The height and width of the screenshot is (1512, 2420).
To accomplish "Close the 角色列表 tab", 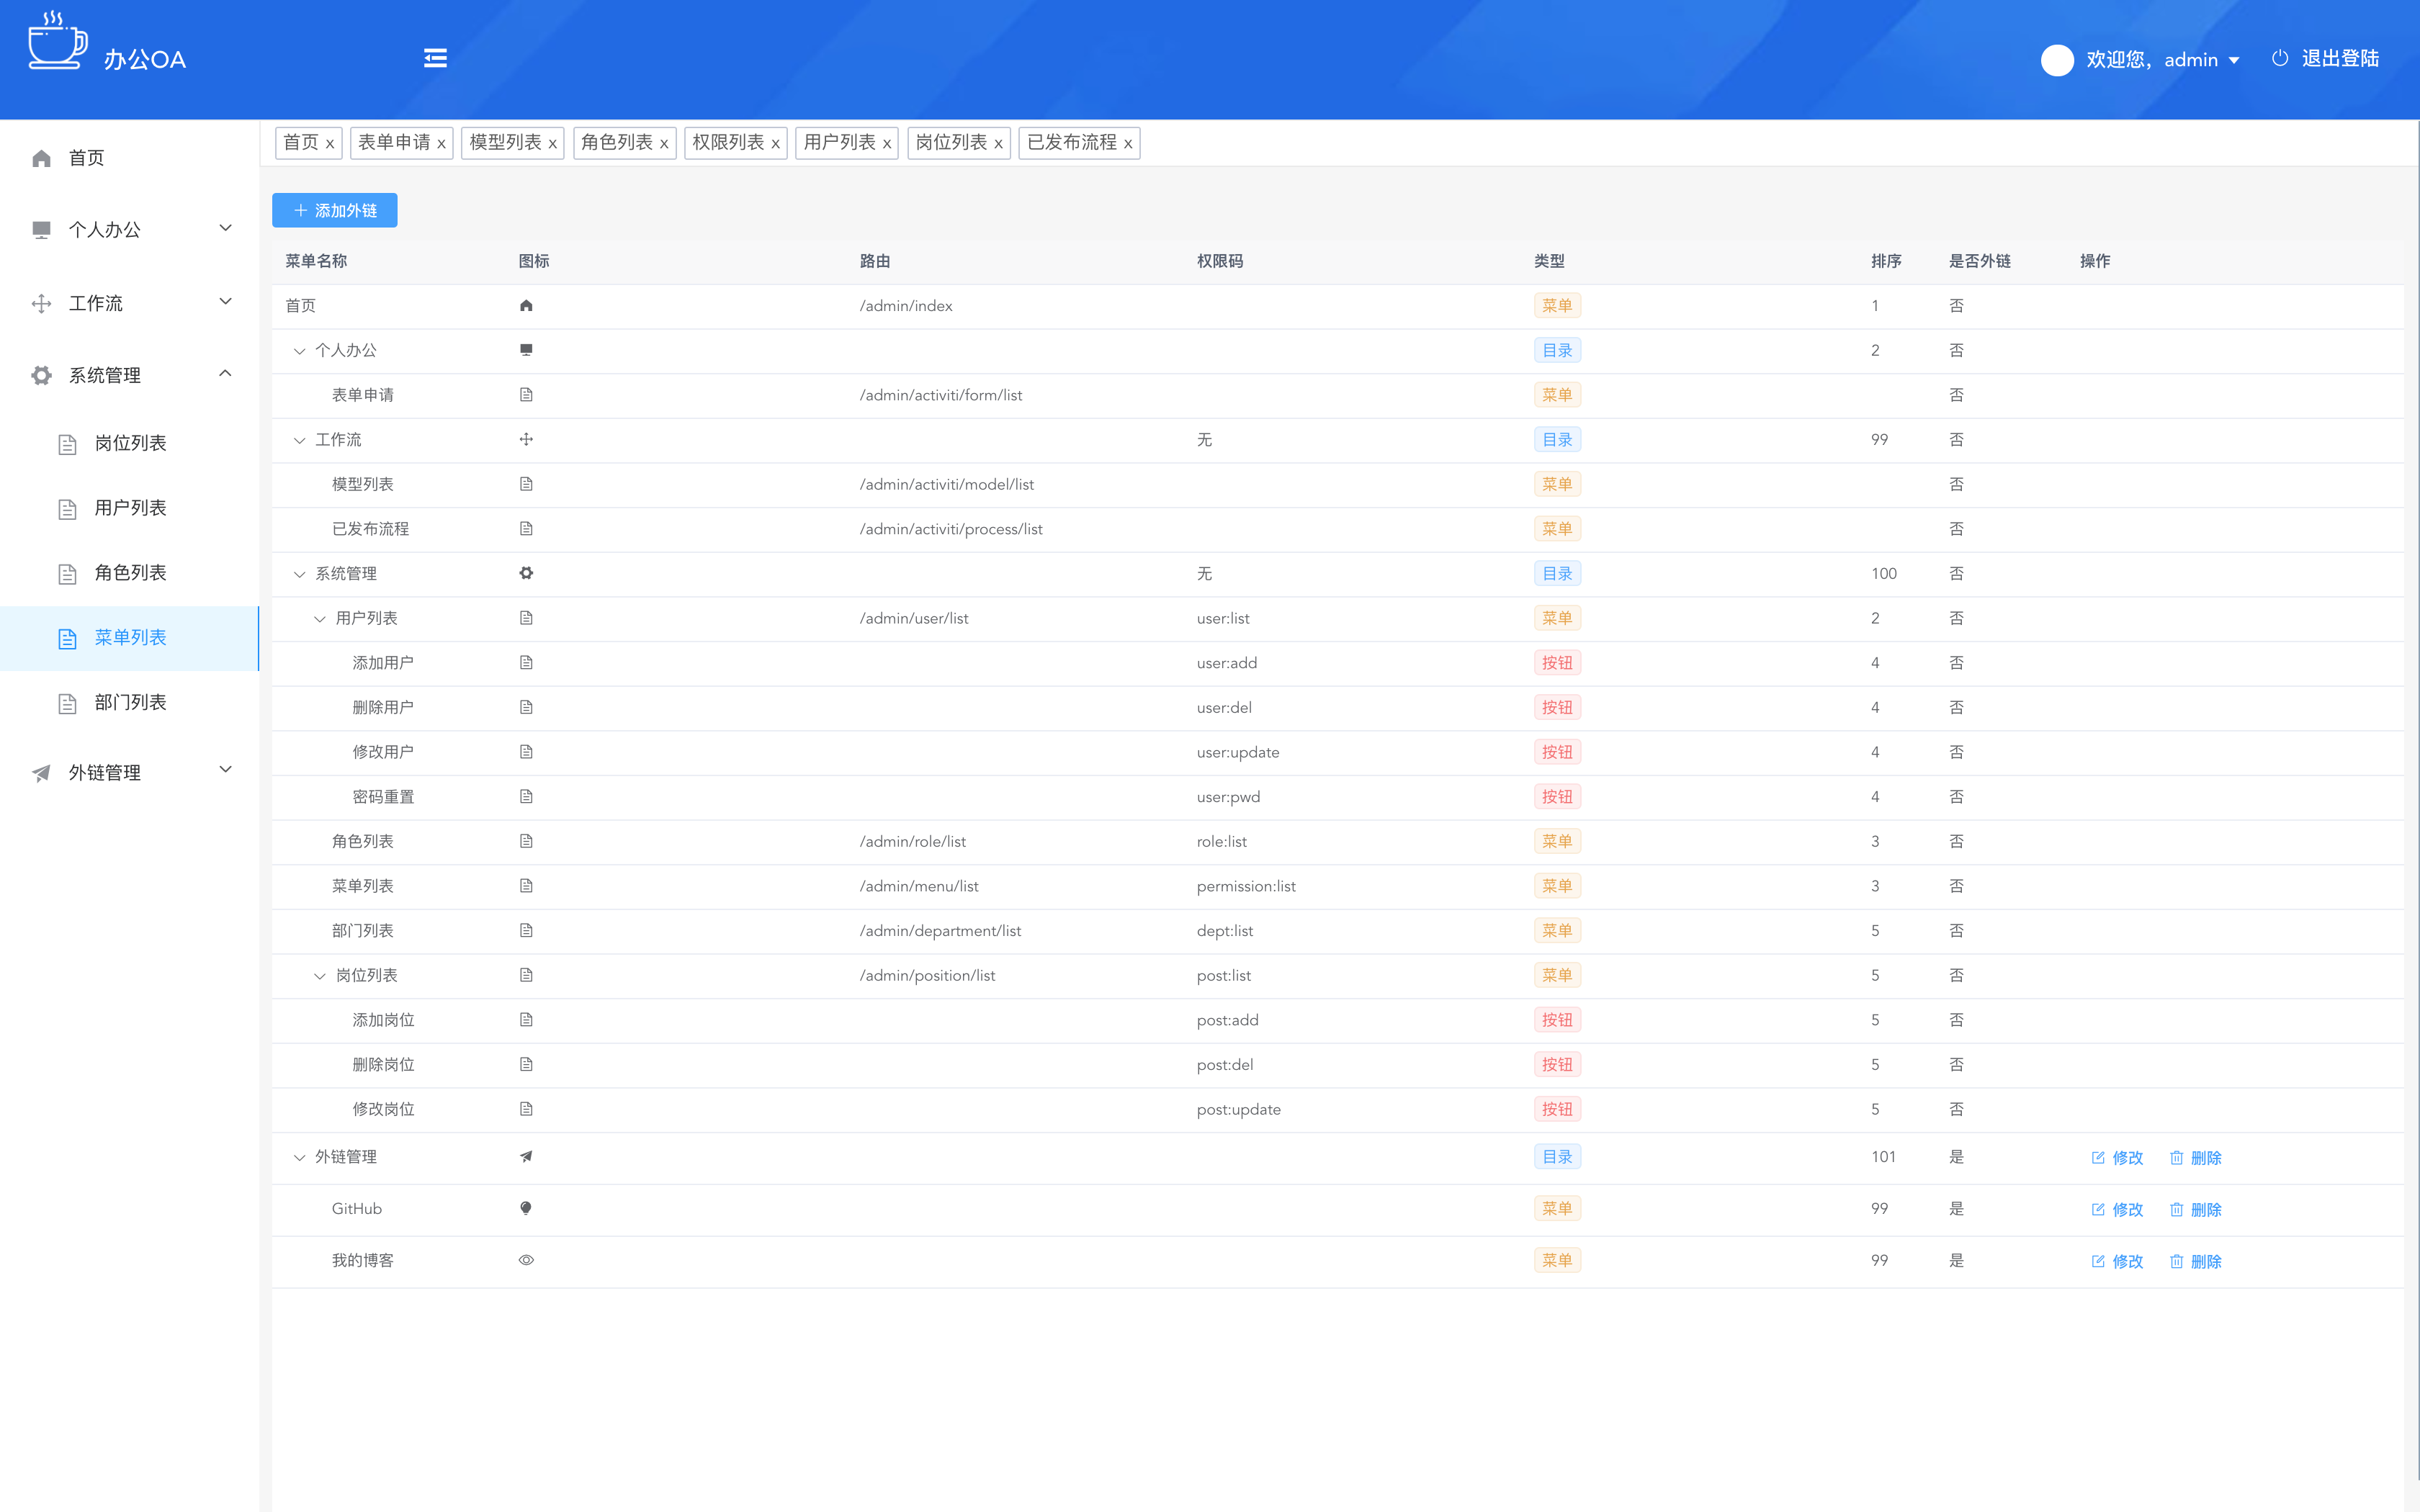I will [x=664, y=144].
